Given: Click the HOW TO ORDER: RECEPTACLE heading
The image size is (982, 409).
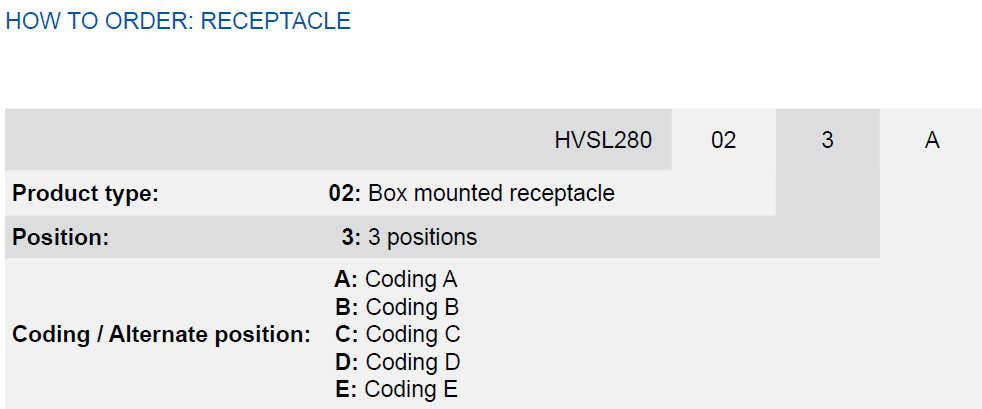Looking at the screenshot, I should tap(178, 21).
